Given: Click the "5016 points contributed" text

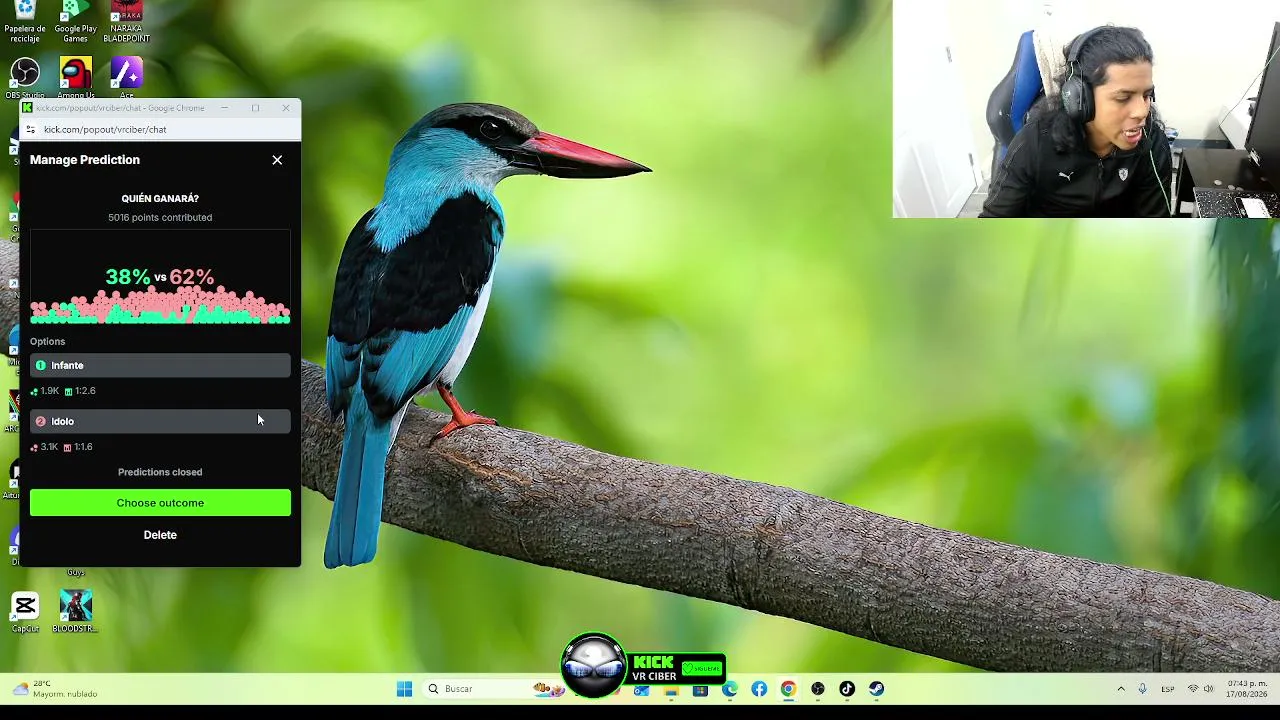Looking at the screenshot, I should 160,218.
